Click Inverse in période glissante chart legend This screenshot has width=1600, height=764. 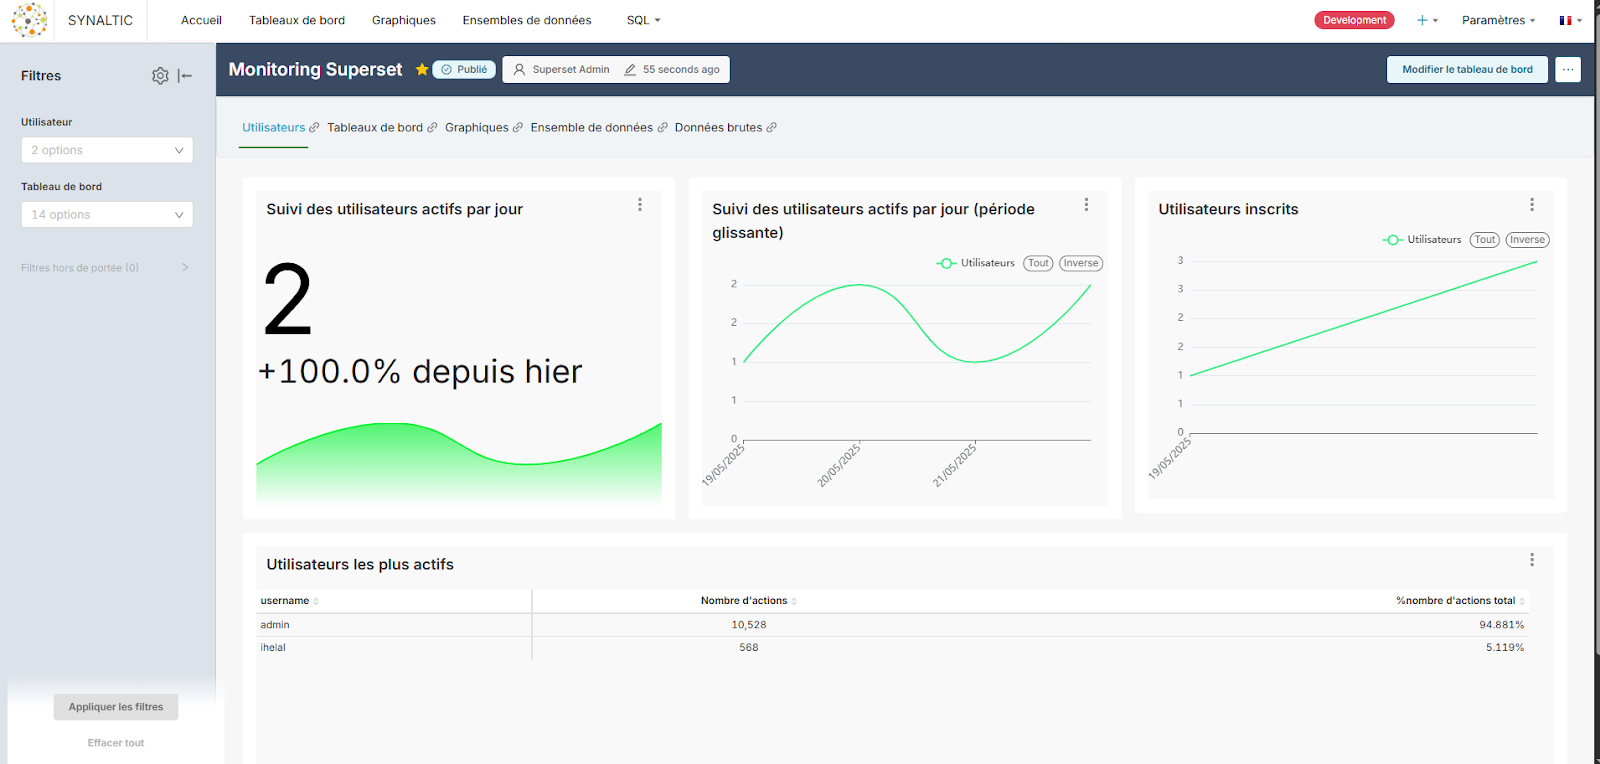[x=1081, y=263]
